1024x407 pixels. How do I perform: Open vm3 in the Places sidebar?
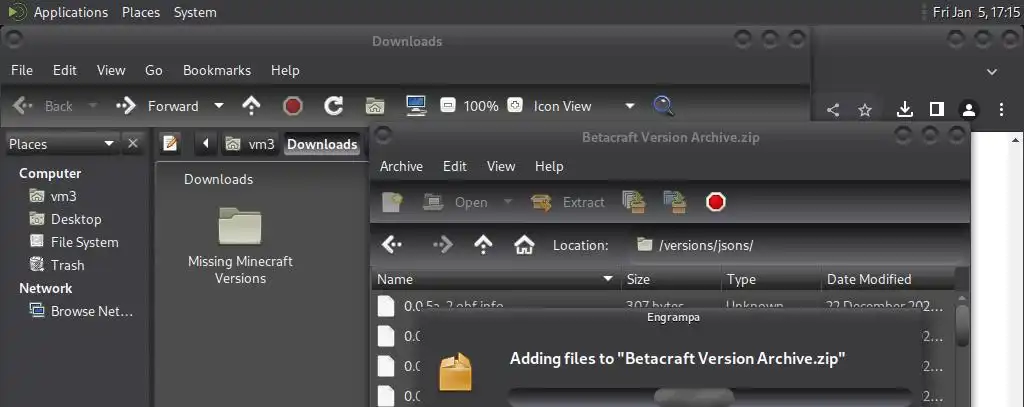click(x=54, y=196)
